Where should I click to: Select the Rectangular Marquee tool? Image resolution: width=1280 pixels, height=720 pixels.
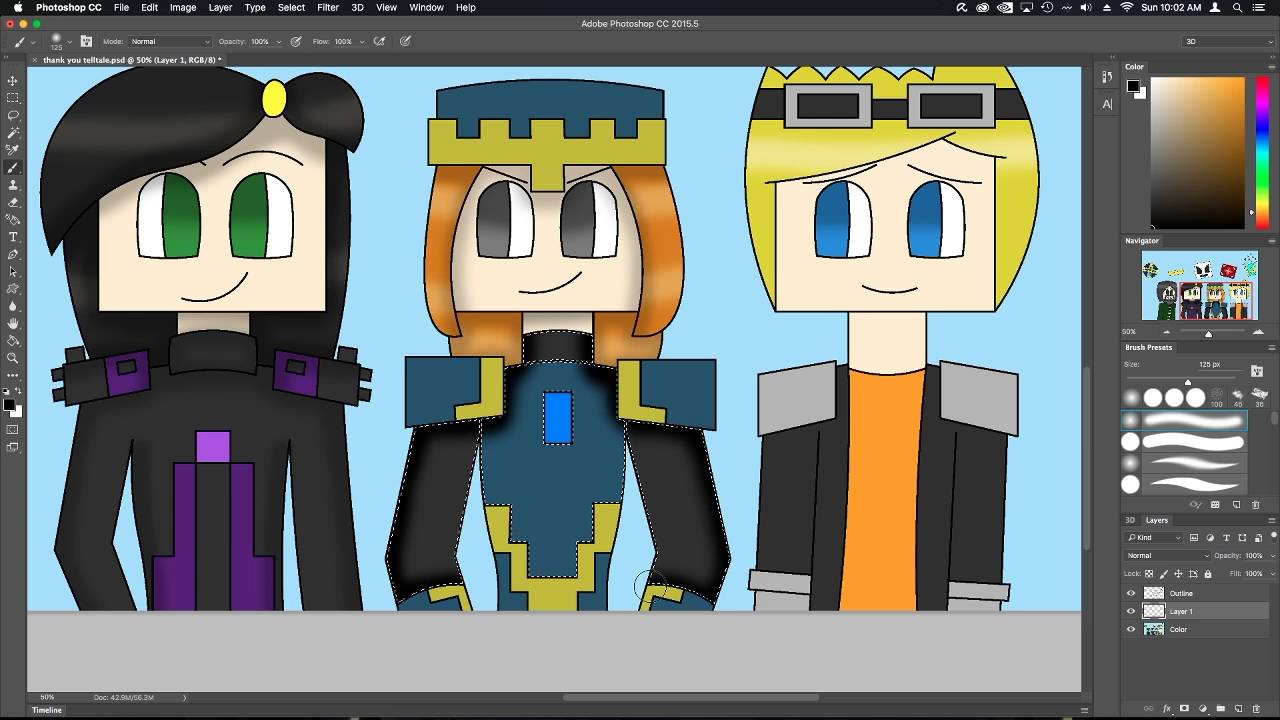13,98
